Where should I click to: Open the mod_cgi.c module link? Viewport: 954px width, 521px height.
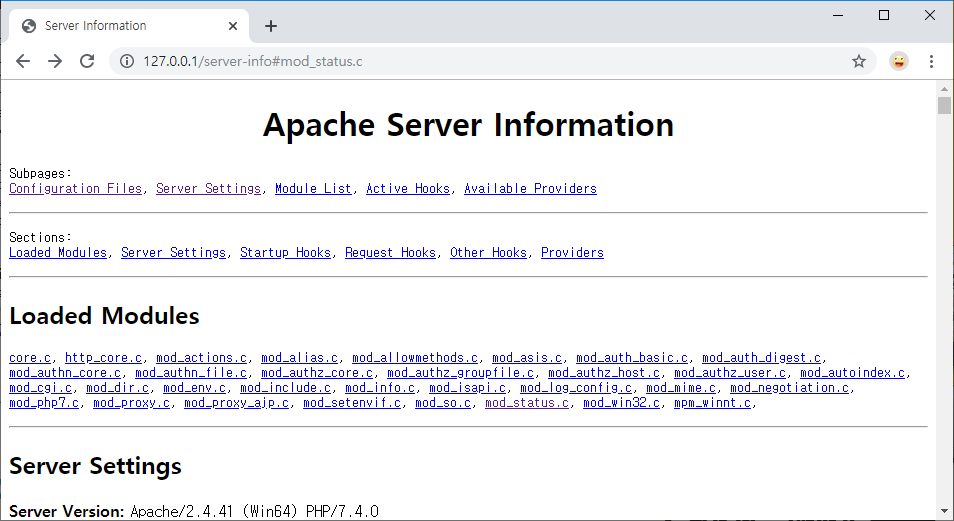(41, 388)
